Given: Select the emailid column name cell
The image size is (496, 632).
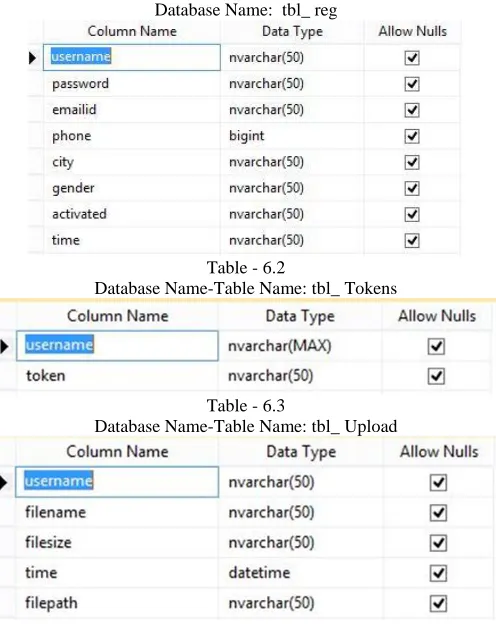Looking at the screenshot, I should (x=132, y=110).
